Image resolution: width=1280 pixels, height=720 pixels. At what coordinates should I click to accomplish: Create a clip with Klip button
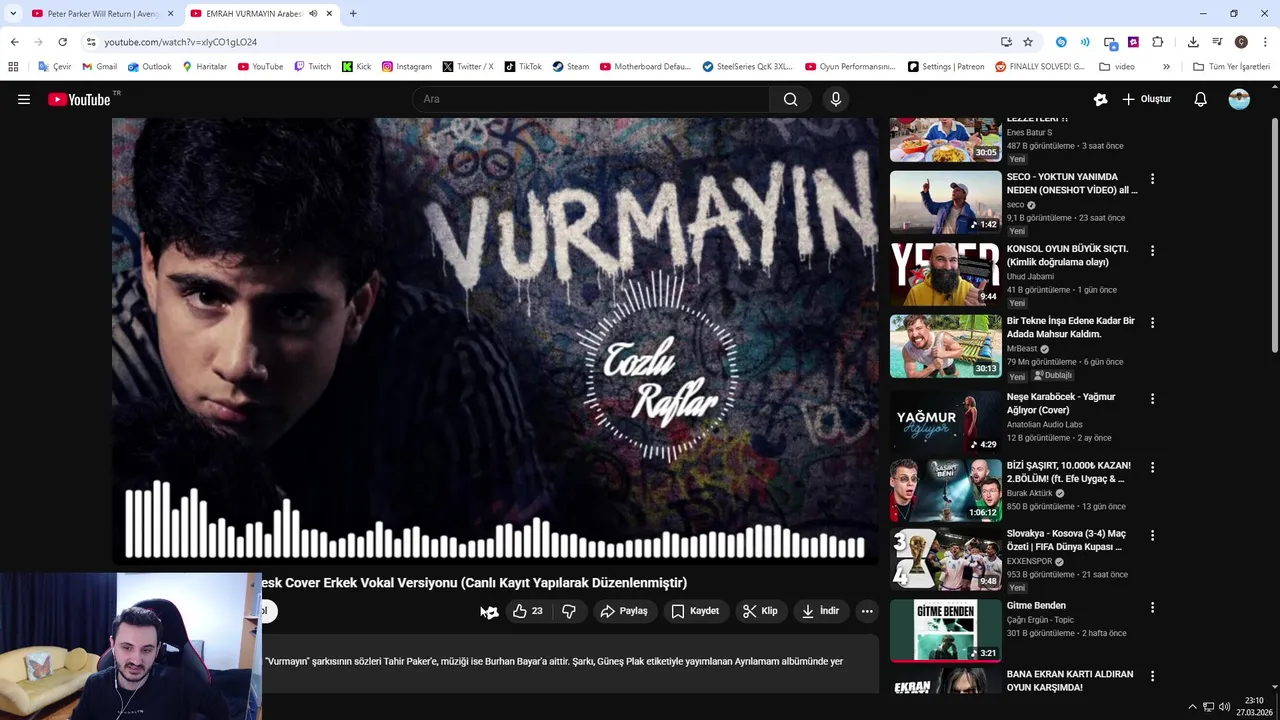point(760,611)
